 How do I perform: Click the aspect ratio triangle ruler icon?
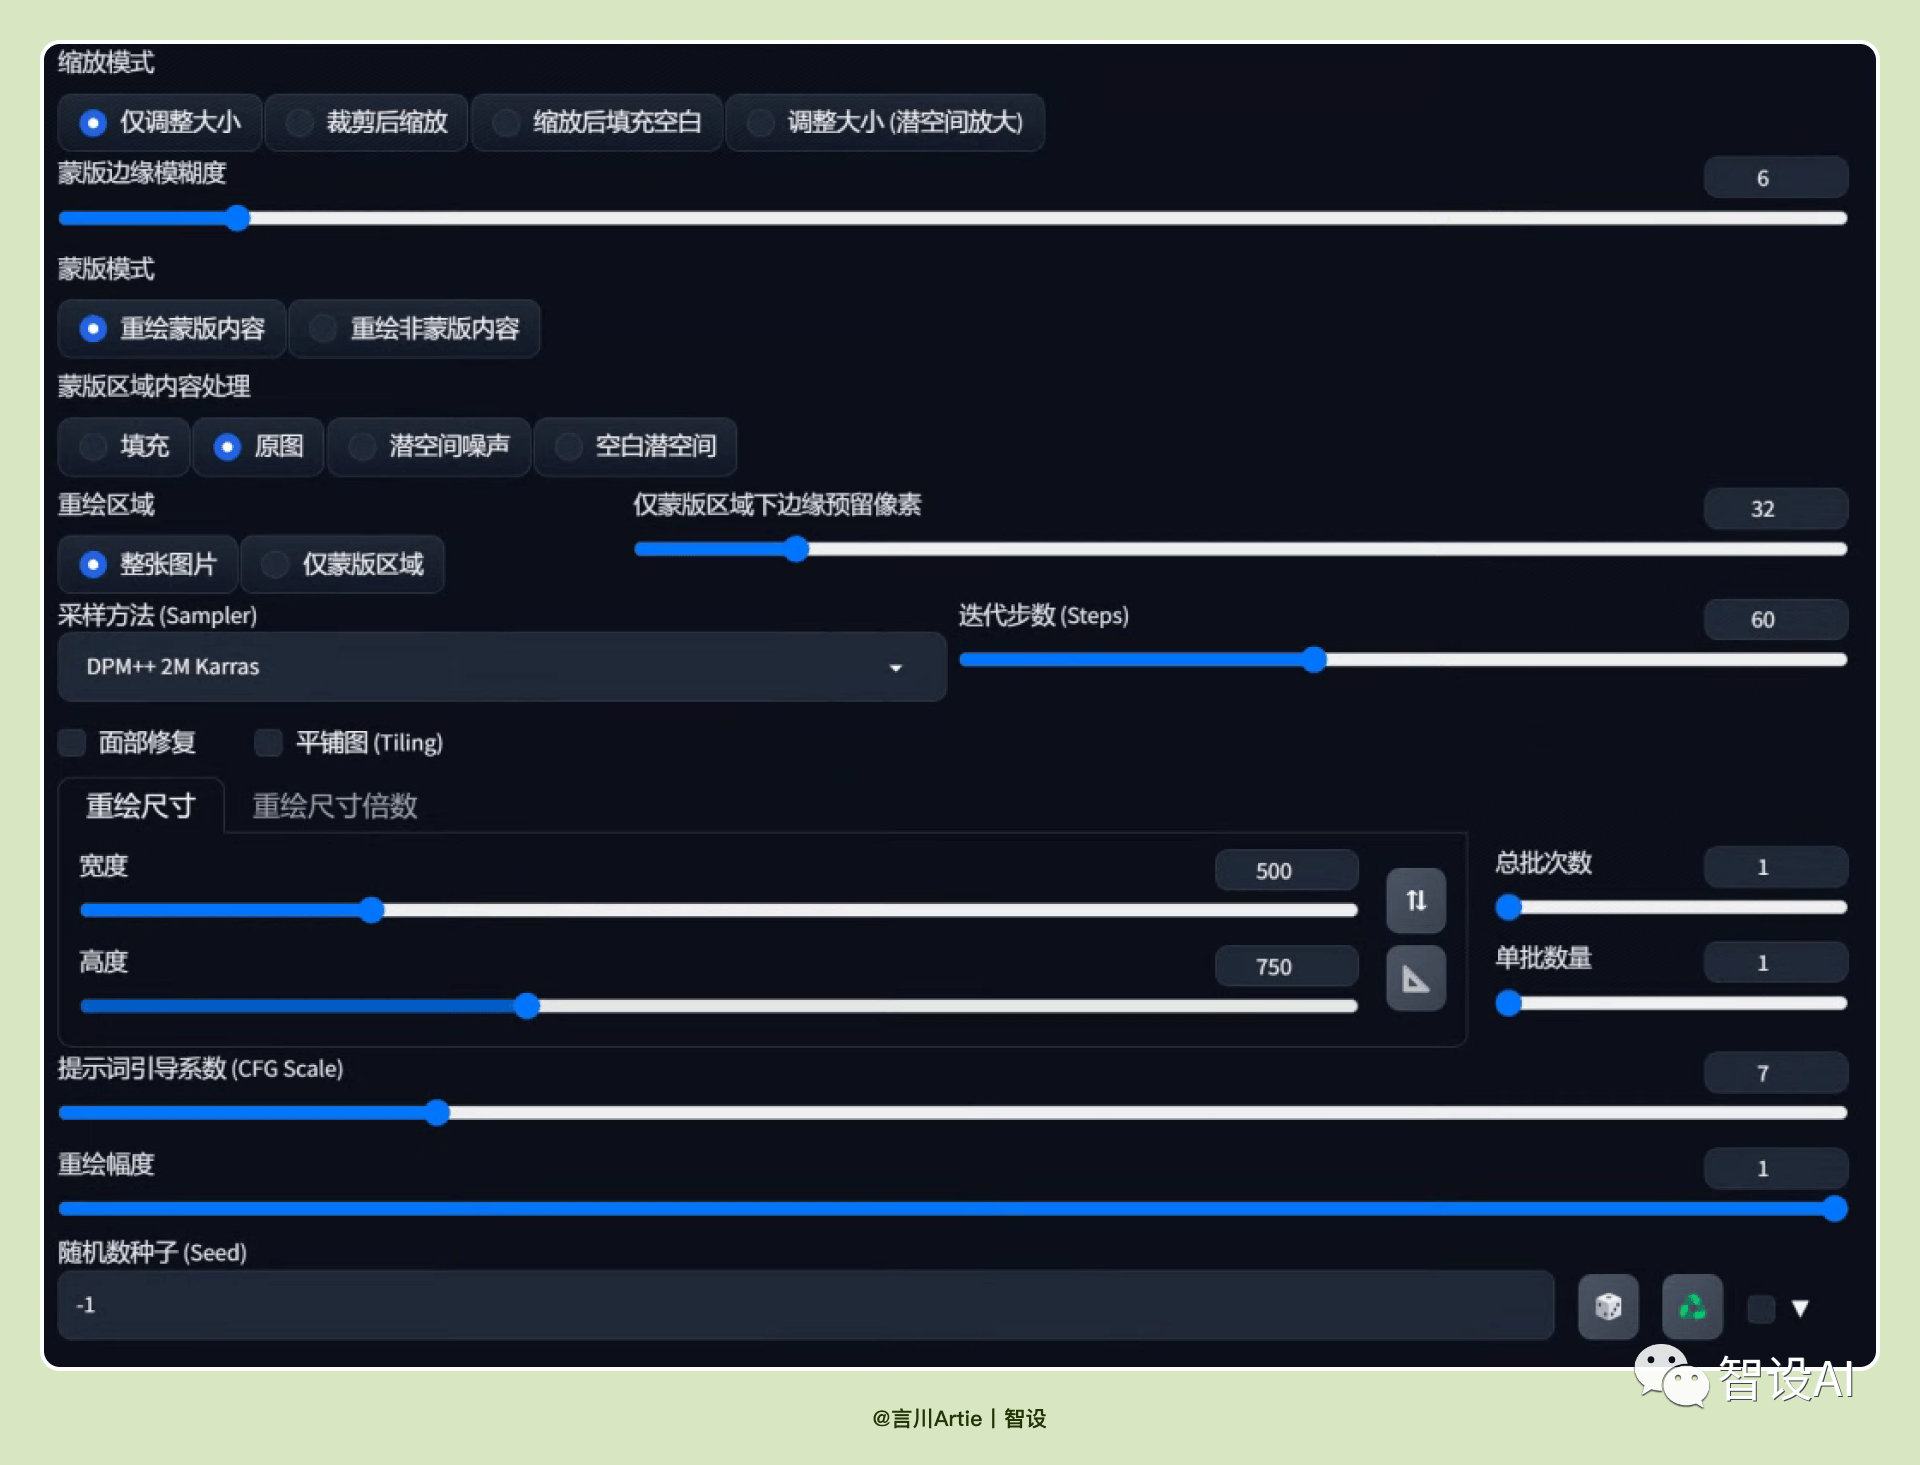coord(1416,978)
